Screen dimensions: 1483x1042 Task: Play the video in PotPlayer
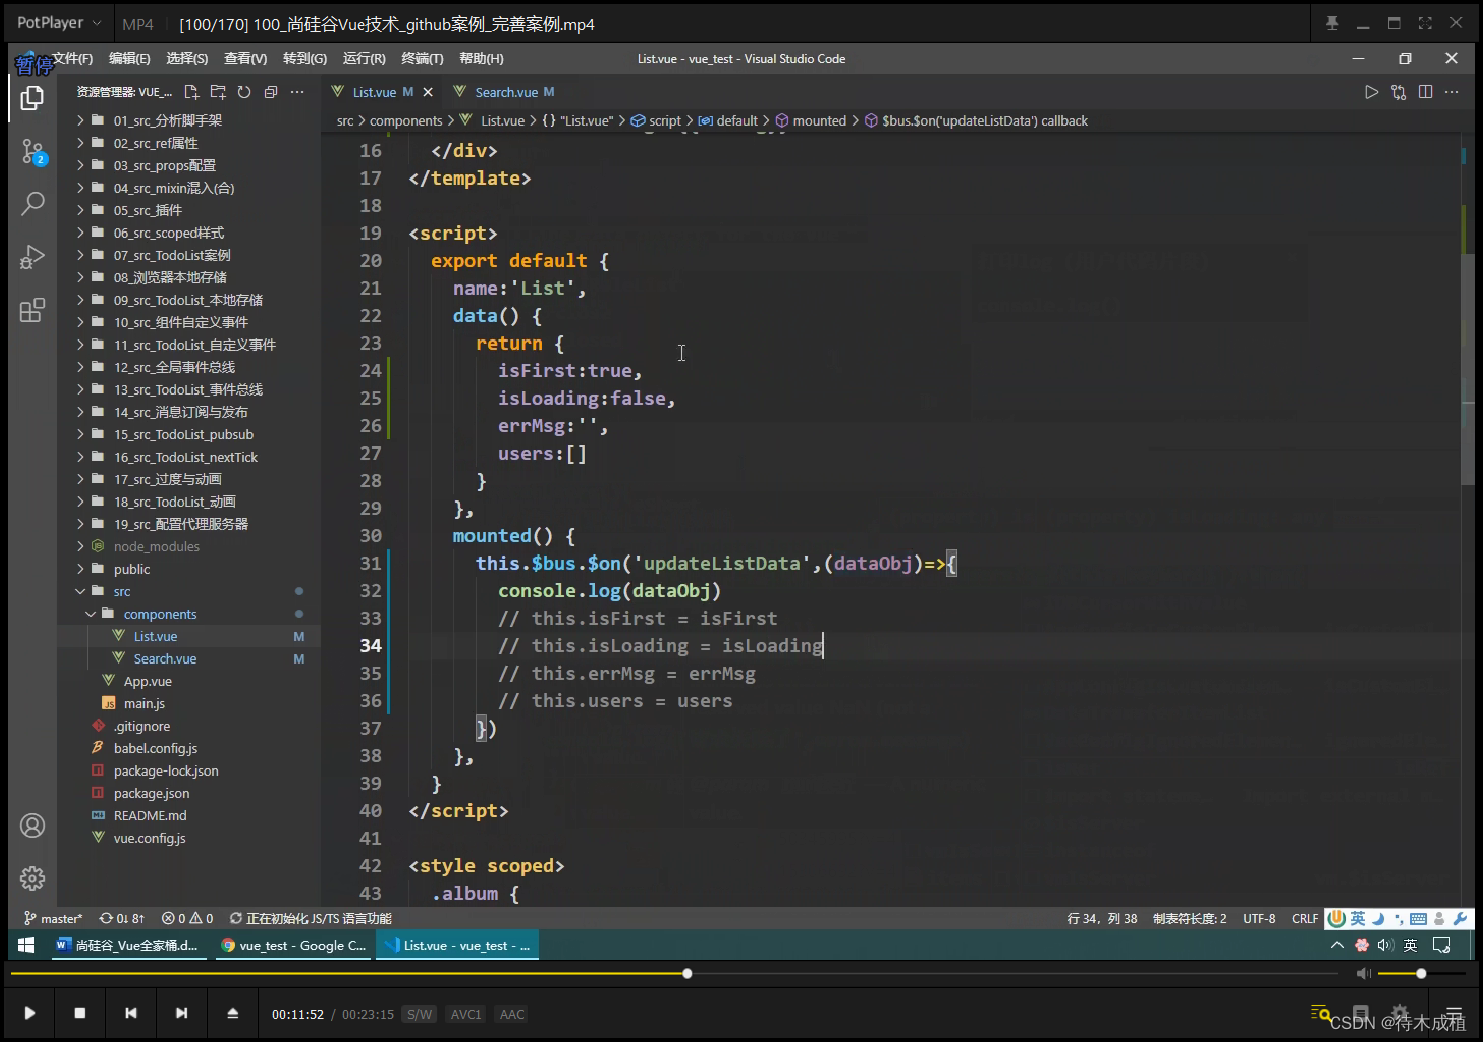(30, 1013)
